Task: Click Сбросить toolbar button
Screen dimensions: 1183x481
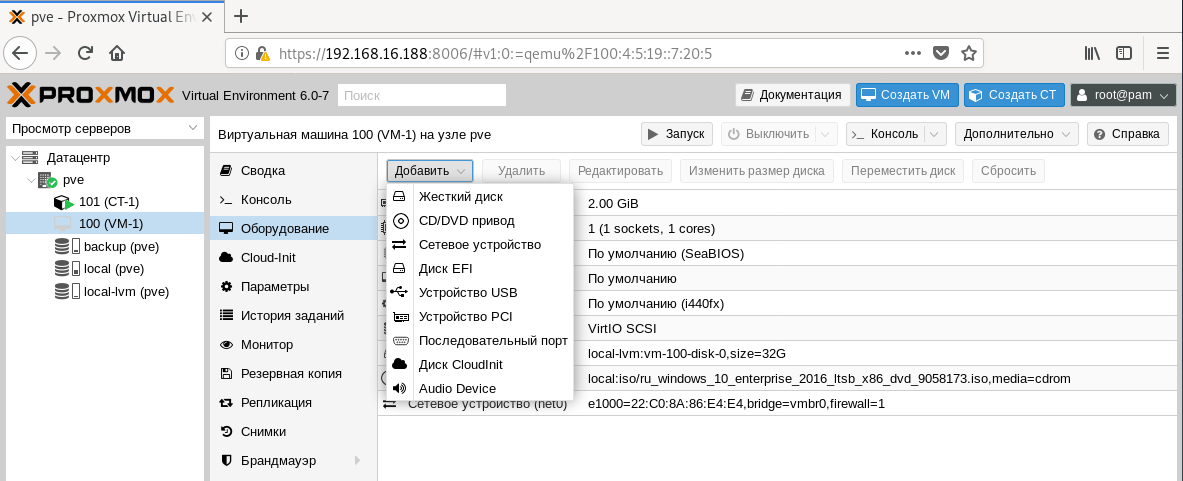Action: point(1009,171)
